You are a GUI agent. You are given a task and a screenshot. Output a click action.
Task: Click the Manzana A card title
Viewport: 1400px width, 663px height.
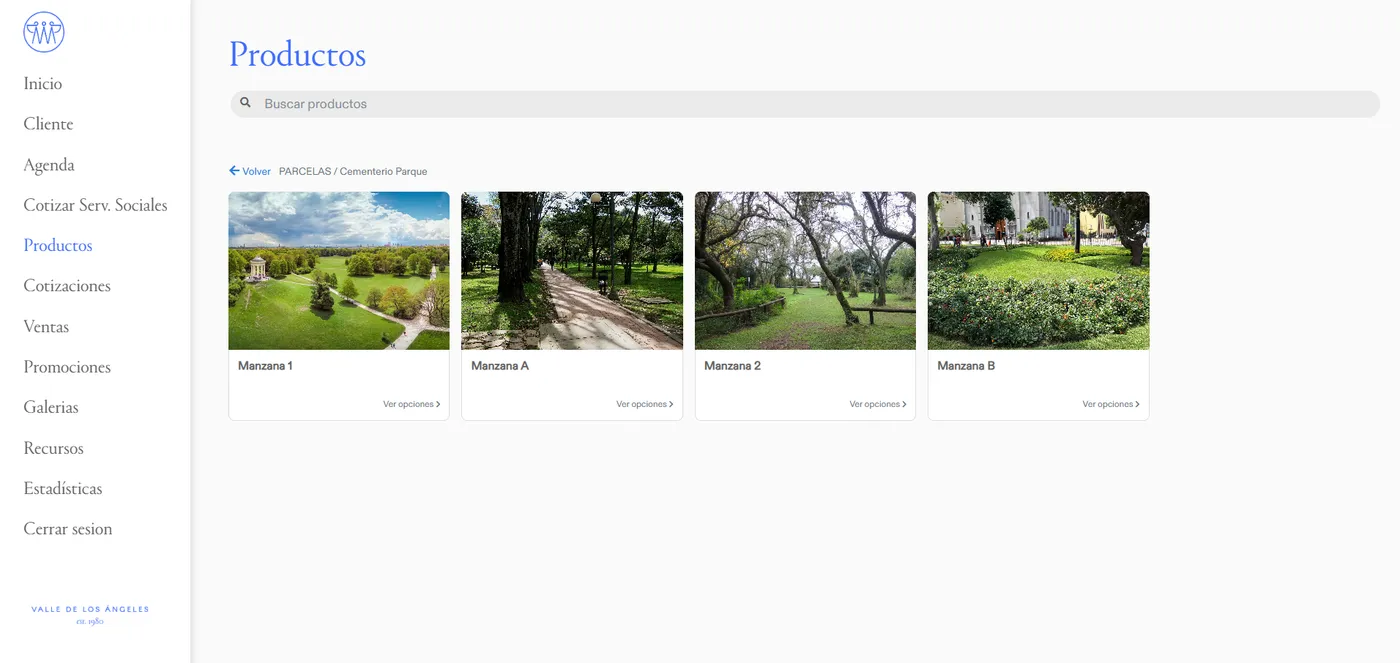tap(500, 366)
